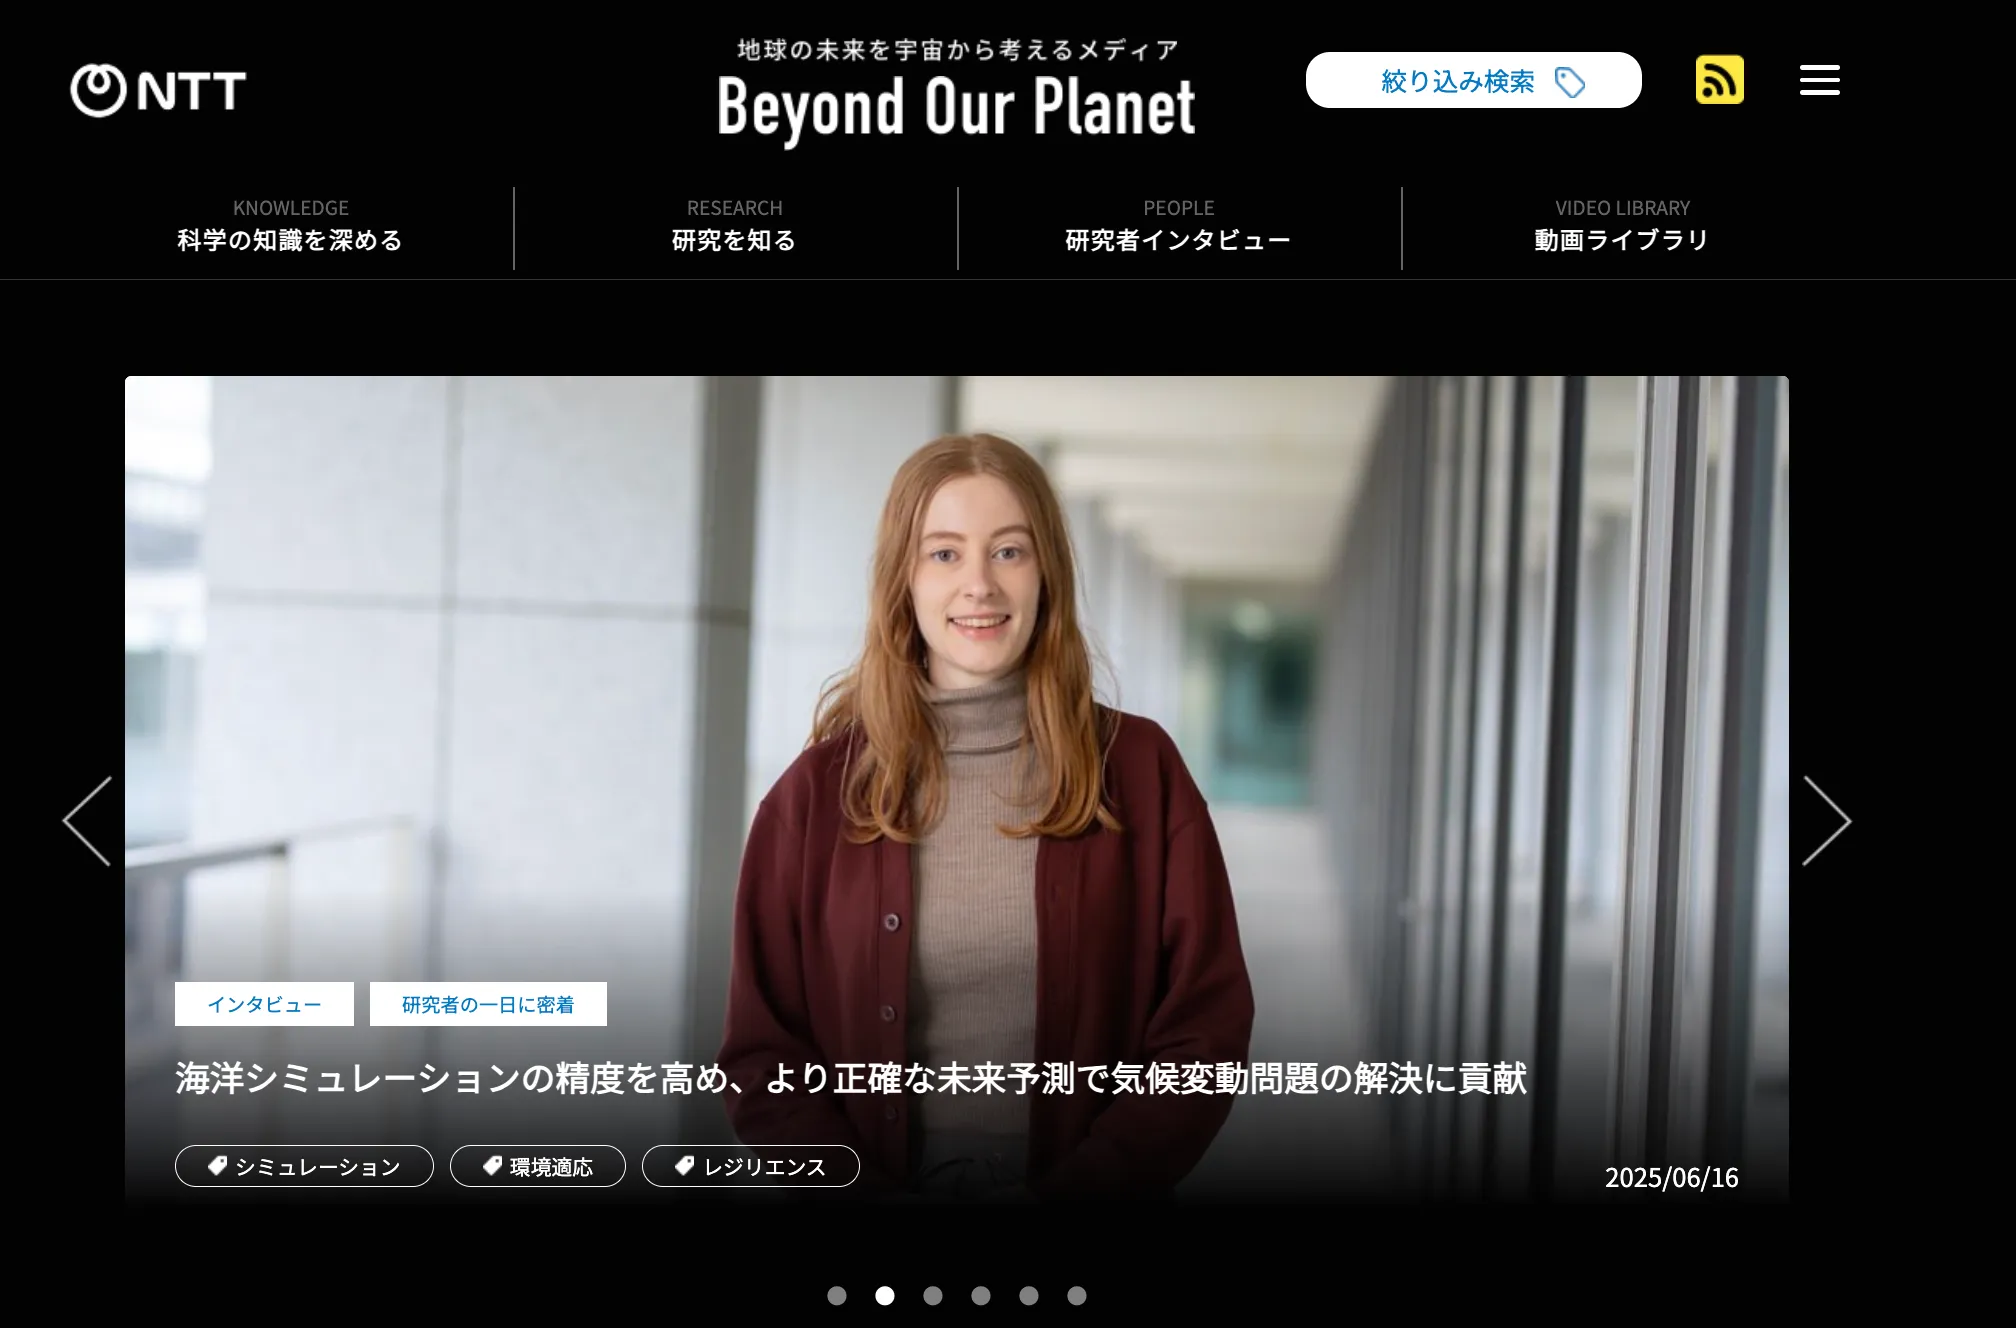Open the yellow RSS feed icon
The width and height of the screenshot is (2016, 1328).
click(x=1719, y=80)
